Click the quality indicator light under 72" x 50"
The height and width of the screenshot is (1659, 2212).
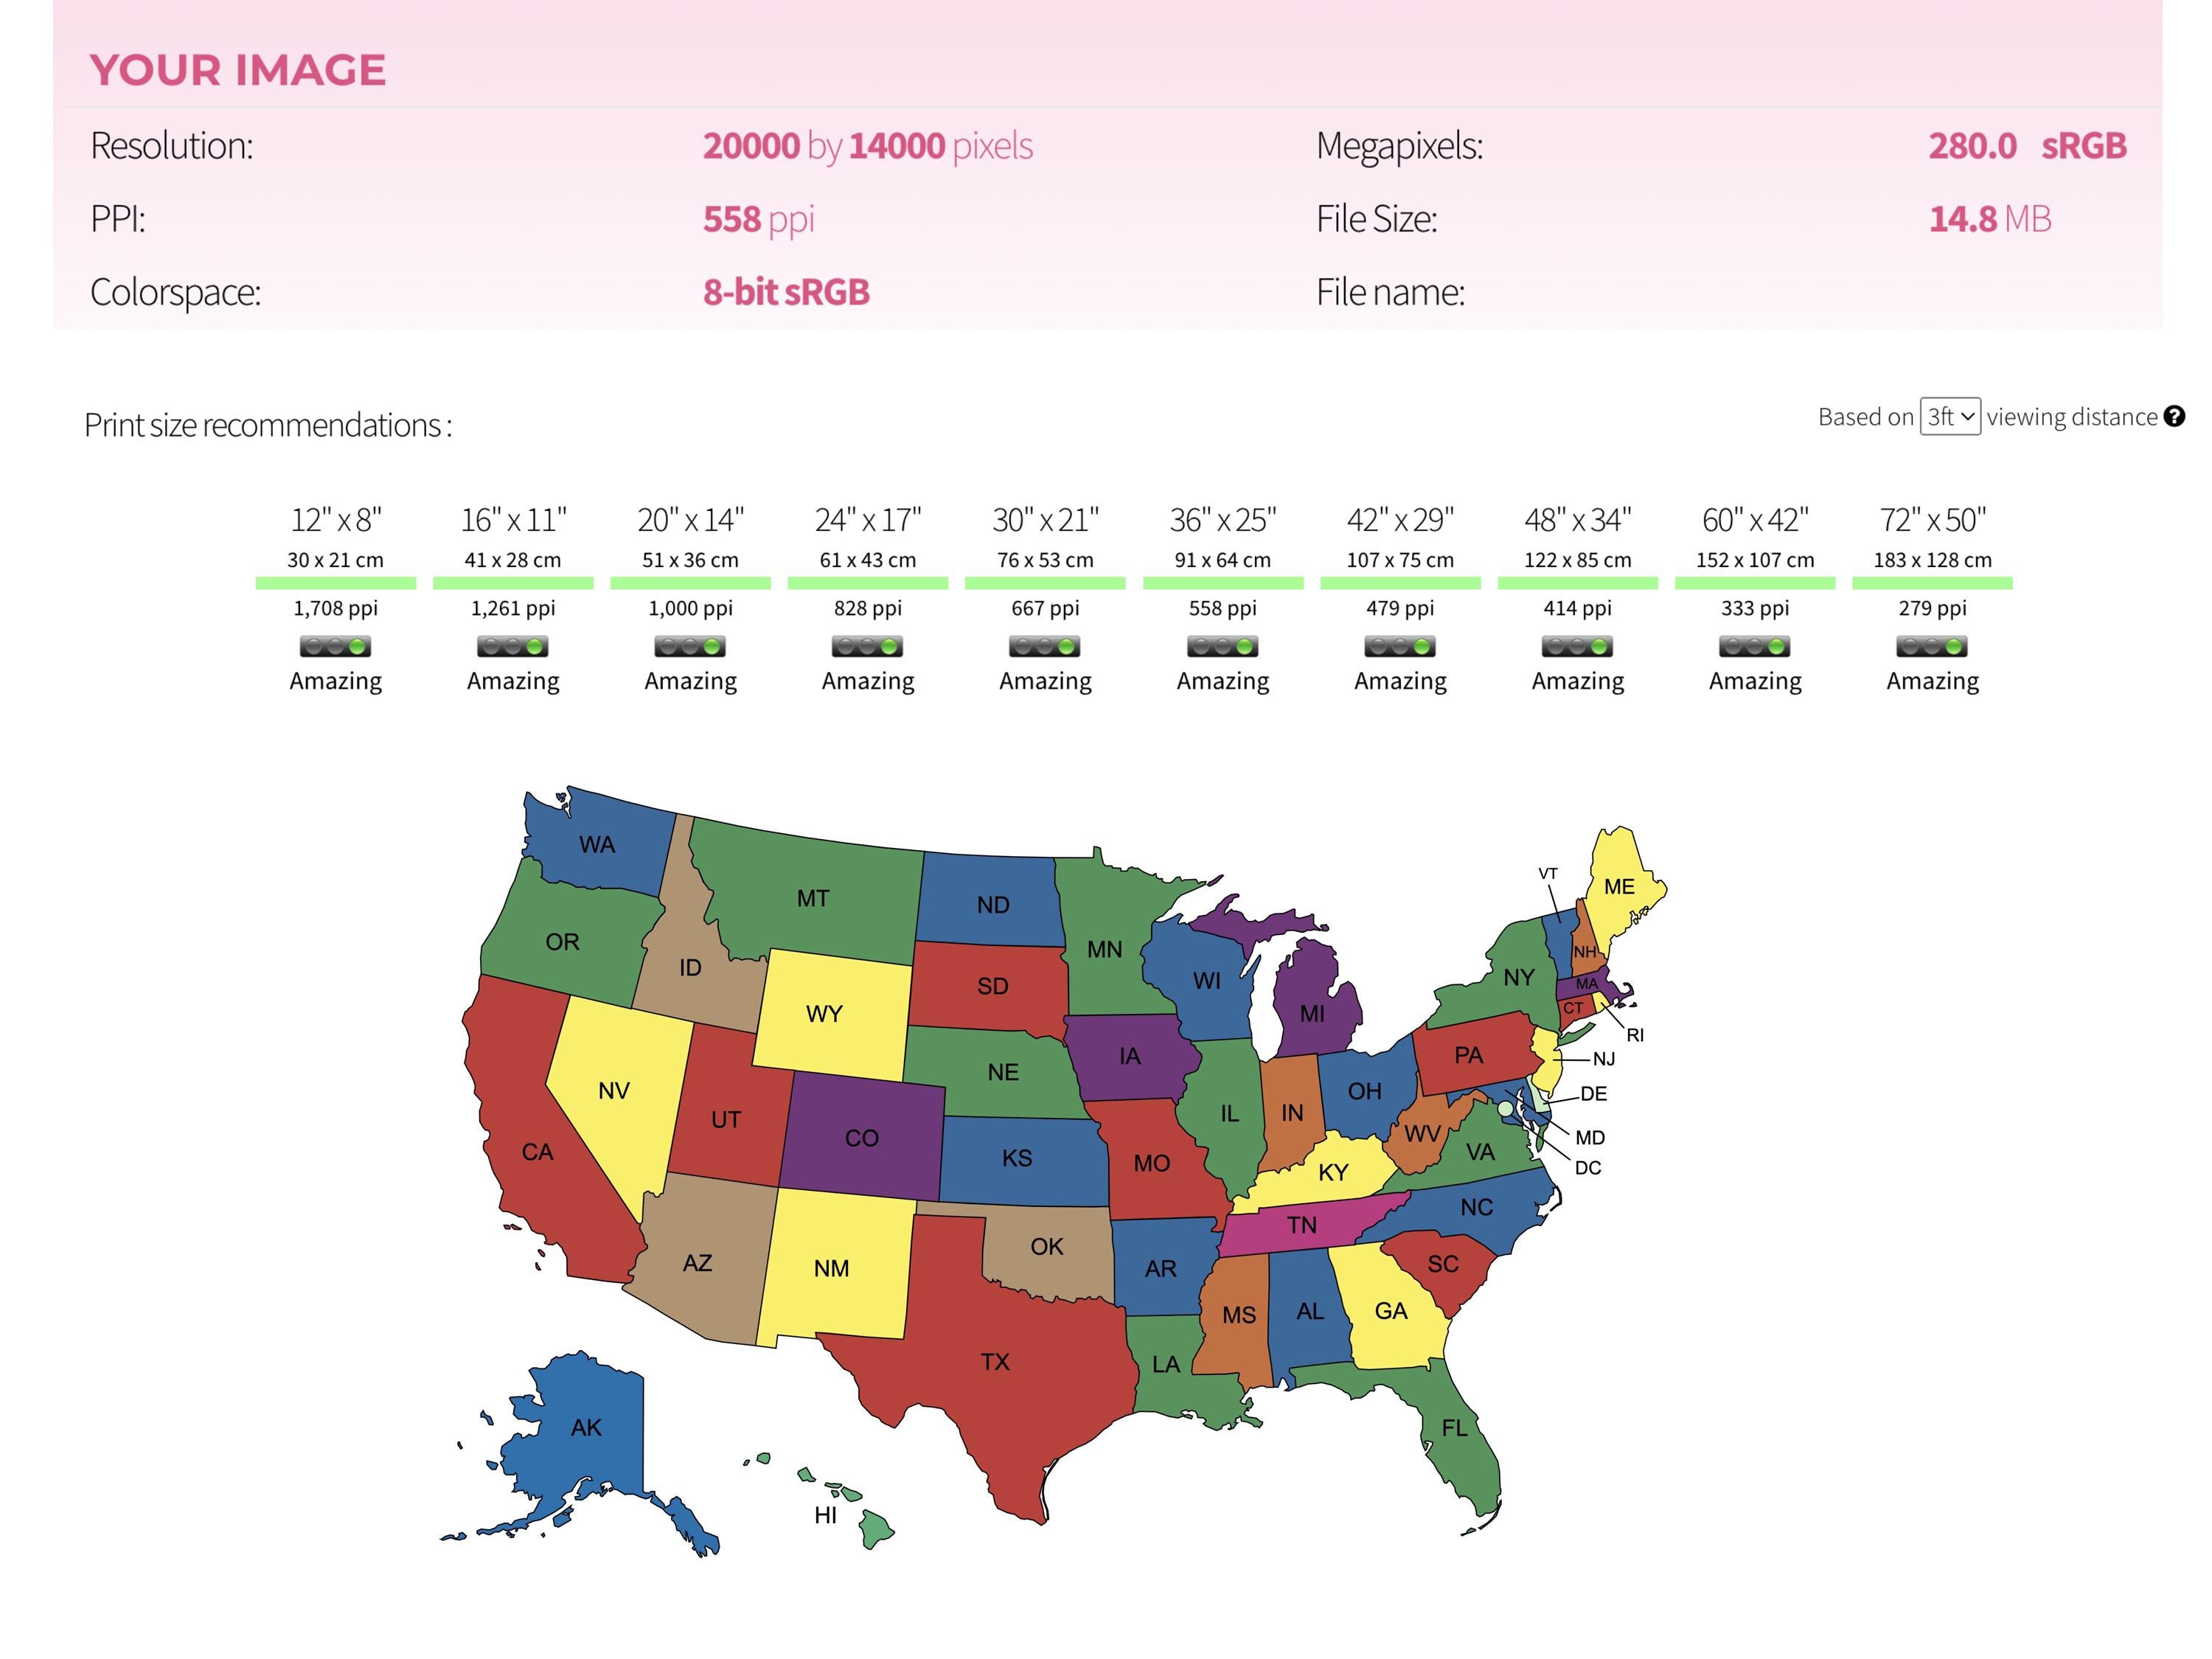[x=1932, y=647]
